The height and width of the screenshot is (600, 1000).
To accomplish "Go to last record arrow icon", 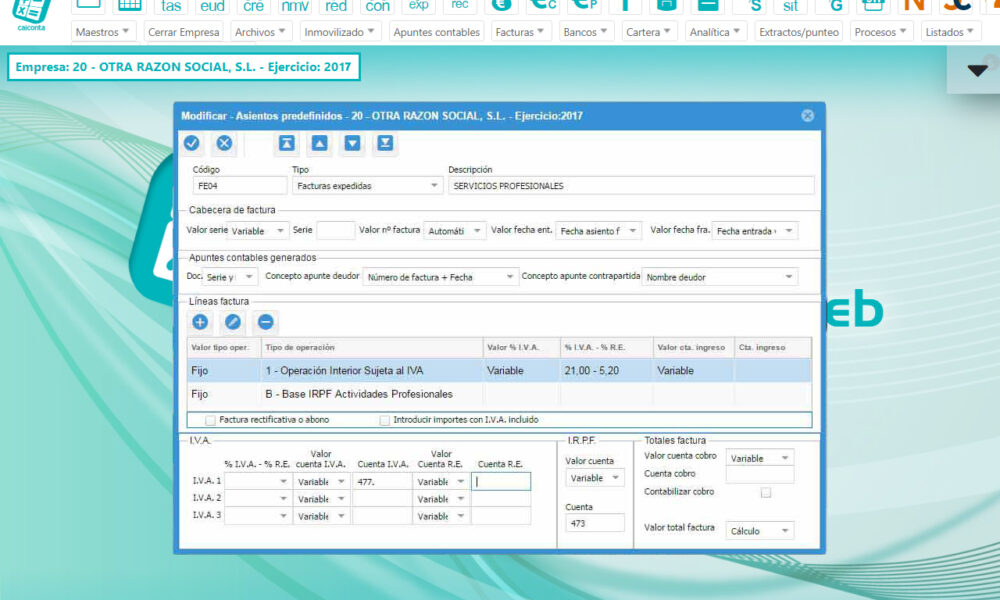I will (x=385, y=143).
